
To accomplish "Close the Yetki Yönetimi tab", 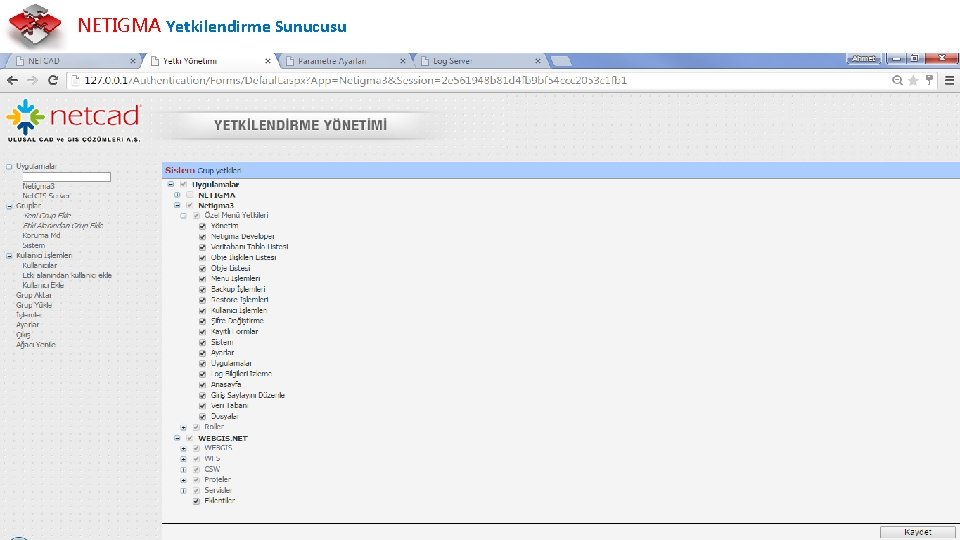I will (268, 61).
